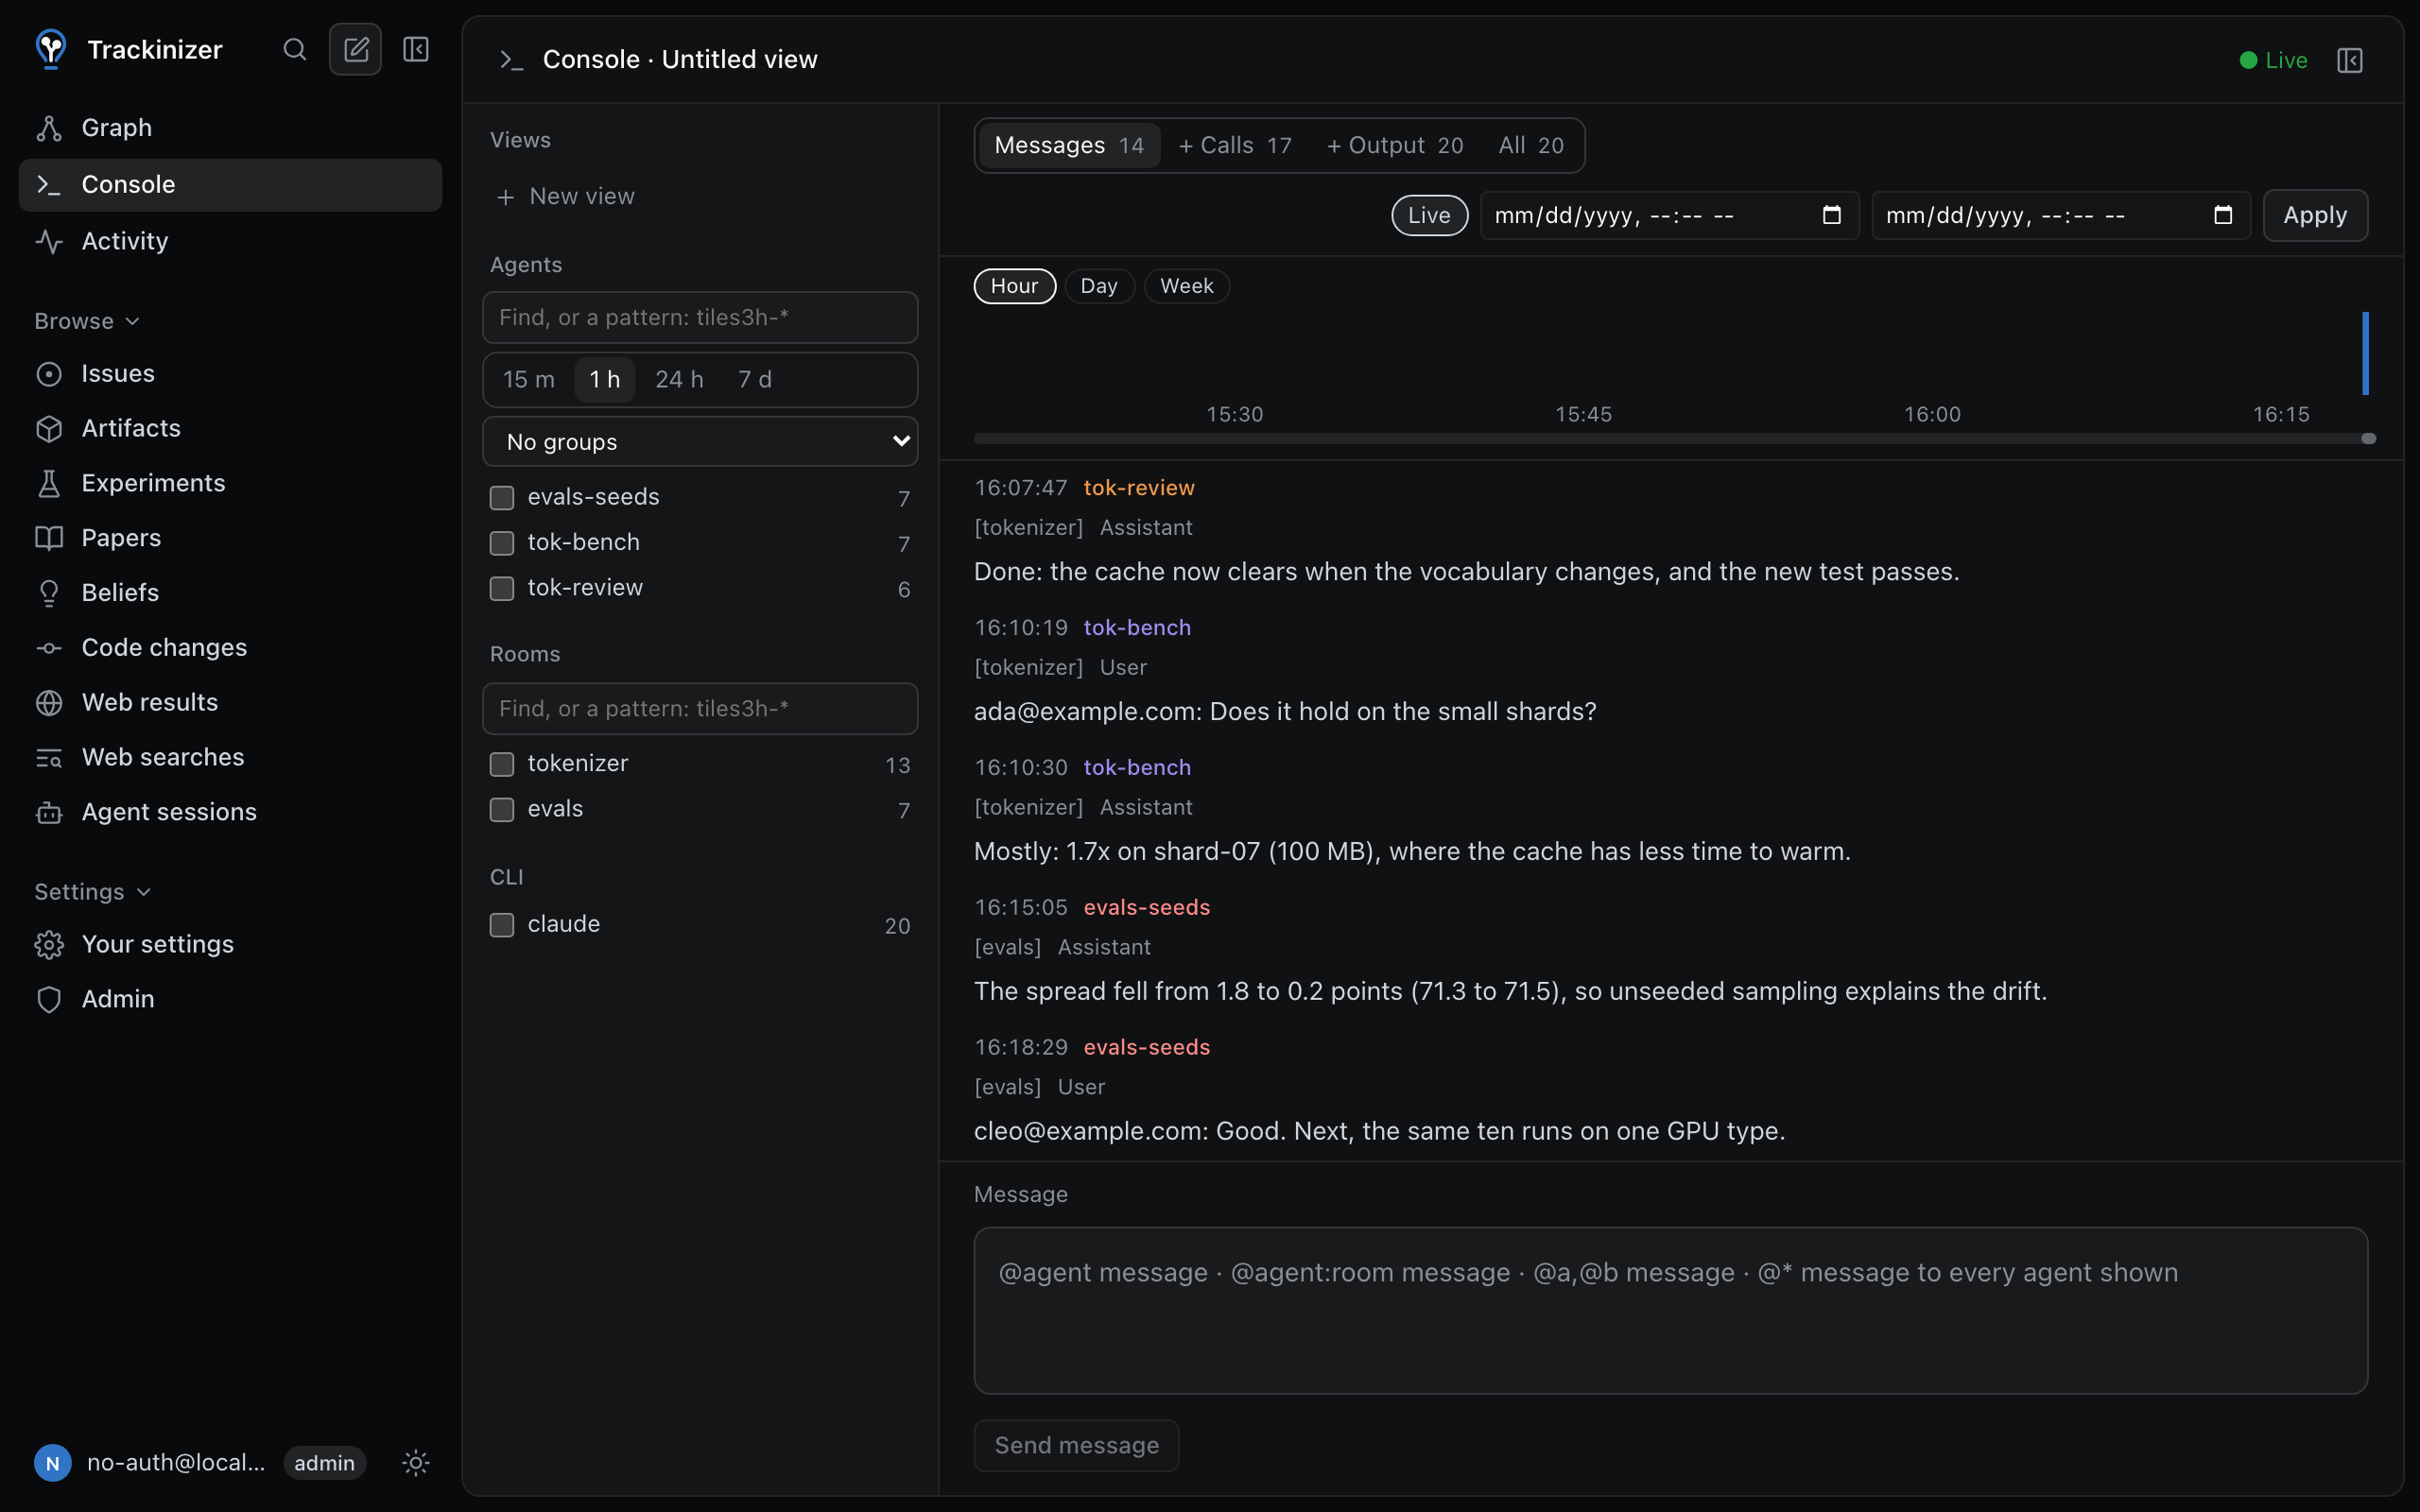Switch to the + Calls tab
The height and width of the screenshot is (1512, 2420).
[x=1235, y=145]
